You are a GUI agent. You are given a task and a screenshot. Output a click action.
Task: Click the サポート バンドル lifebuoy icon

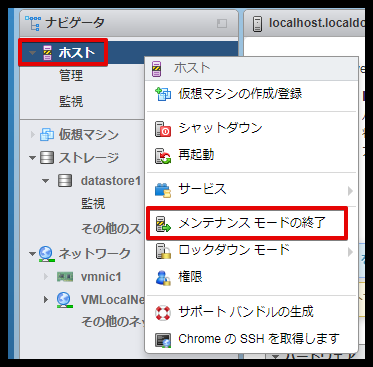[x=163, y=313]
